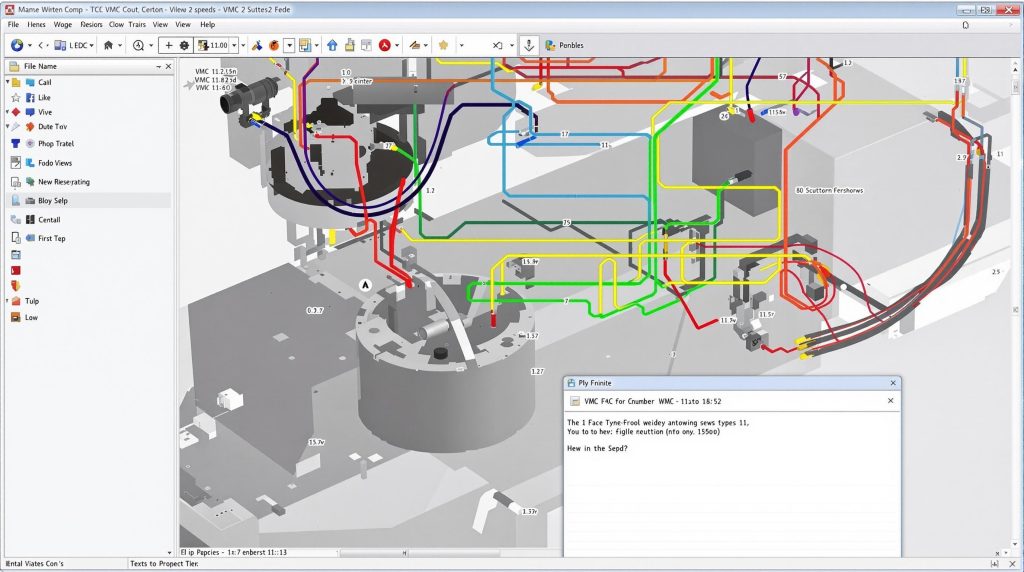Click the gear icon in the toolbar
The width and height of the screenshot is (1024, 572).
tap(185, 45)
